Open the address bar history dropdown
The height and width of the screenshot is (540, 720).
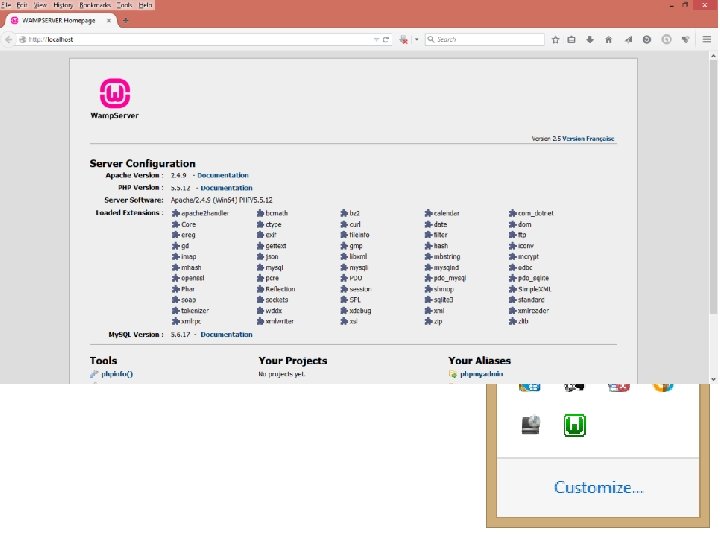click(376, 39)
